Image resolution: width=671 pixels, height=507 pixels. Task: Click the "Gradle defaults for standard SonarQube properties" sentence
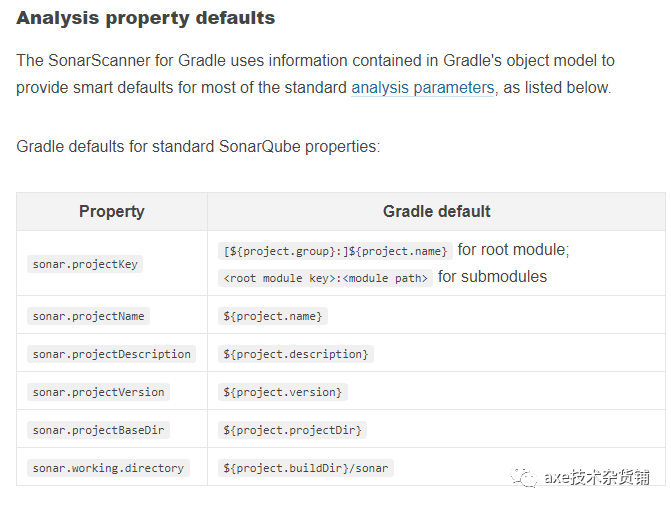[x=198, y=147]
